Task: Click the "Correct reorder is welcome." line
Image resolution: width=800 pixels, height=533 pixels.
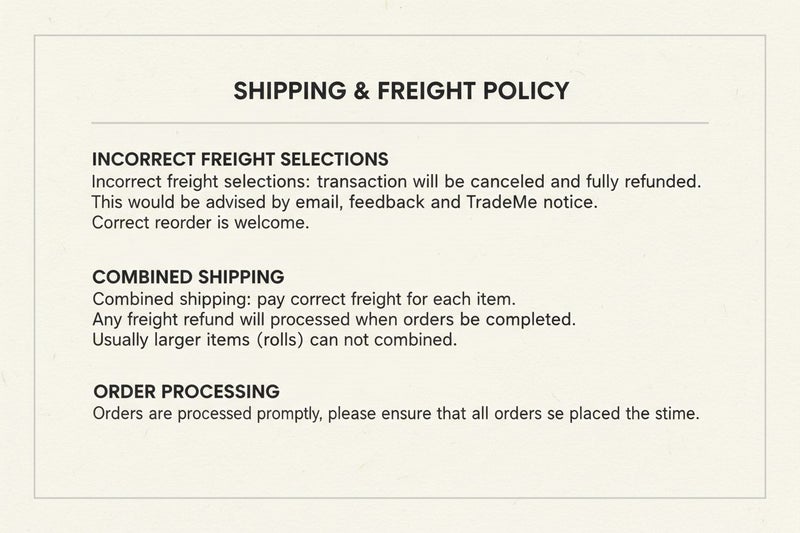Action: [200, 223]
